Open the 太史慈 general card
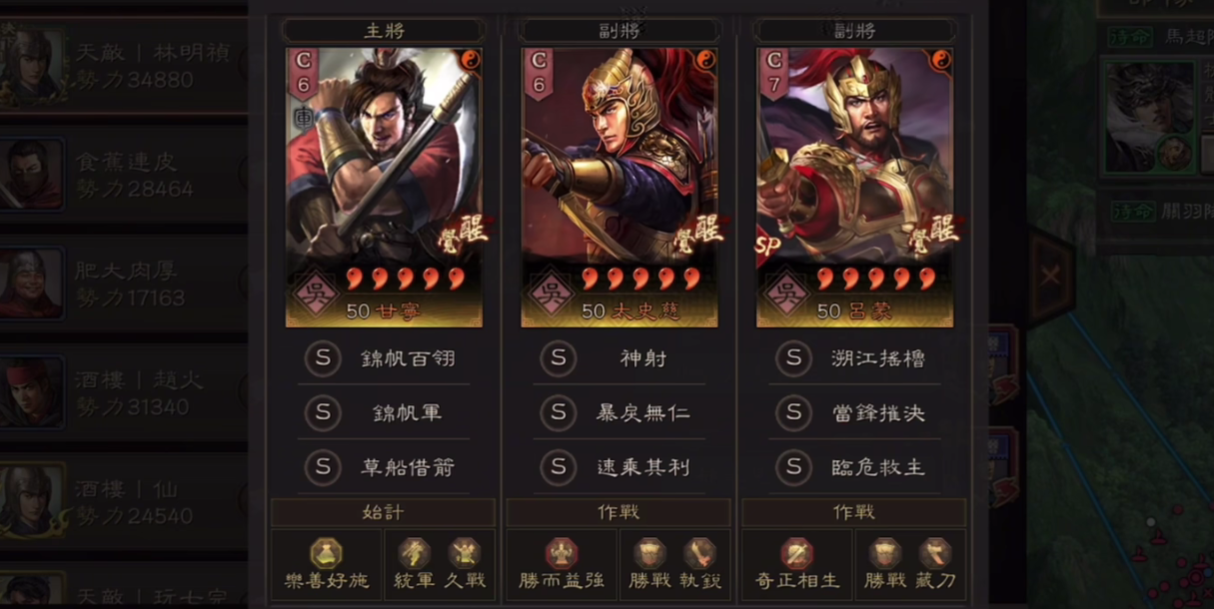This screenshot has height=609, width=1214. [x=619, y=187]
